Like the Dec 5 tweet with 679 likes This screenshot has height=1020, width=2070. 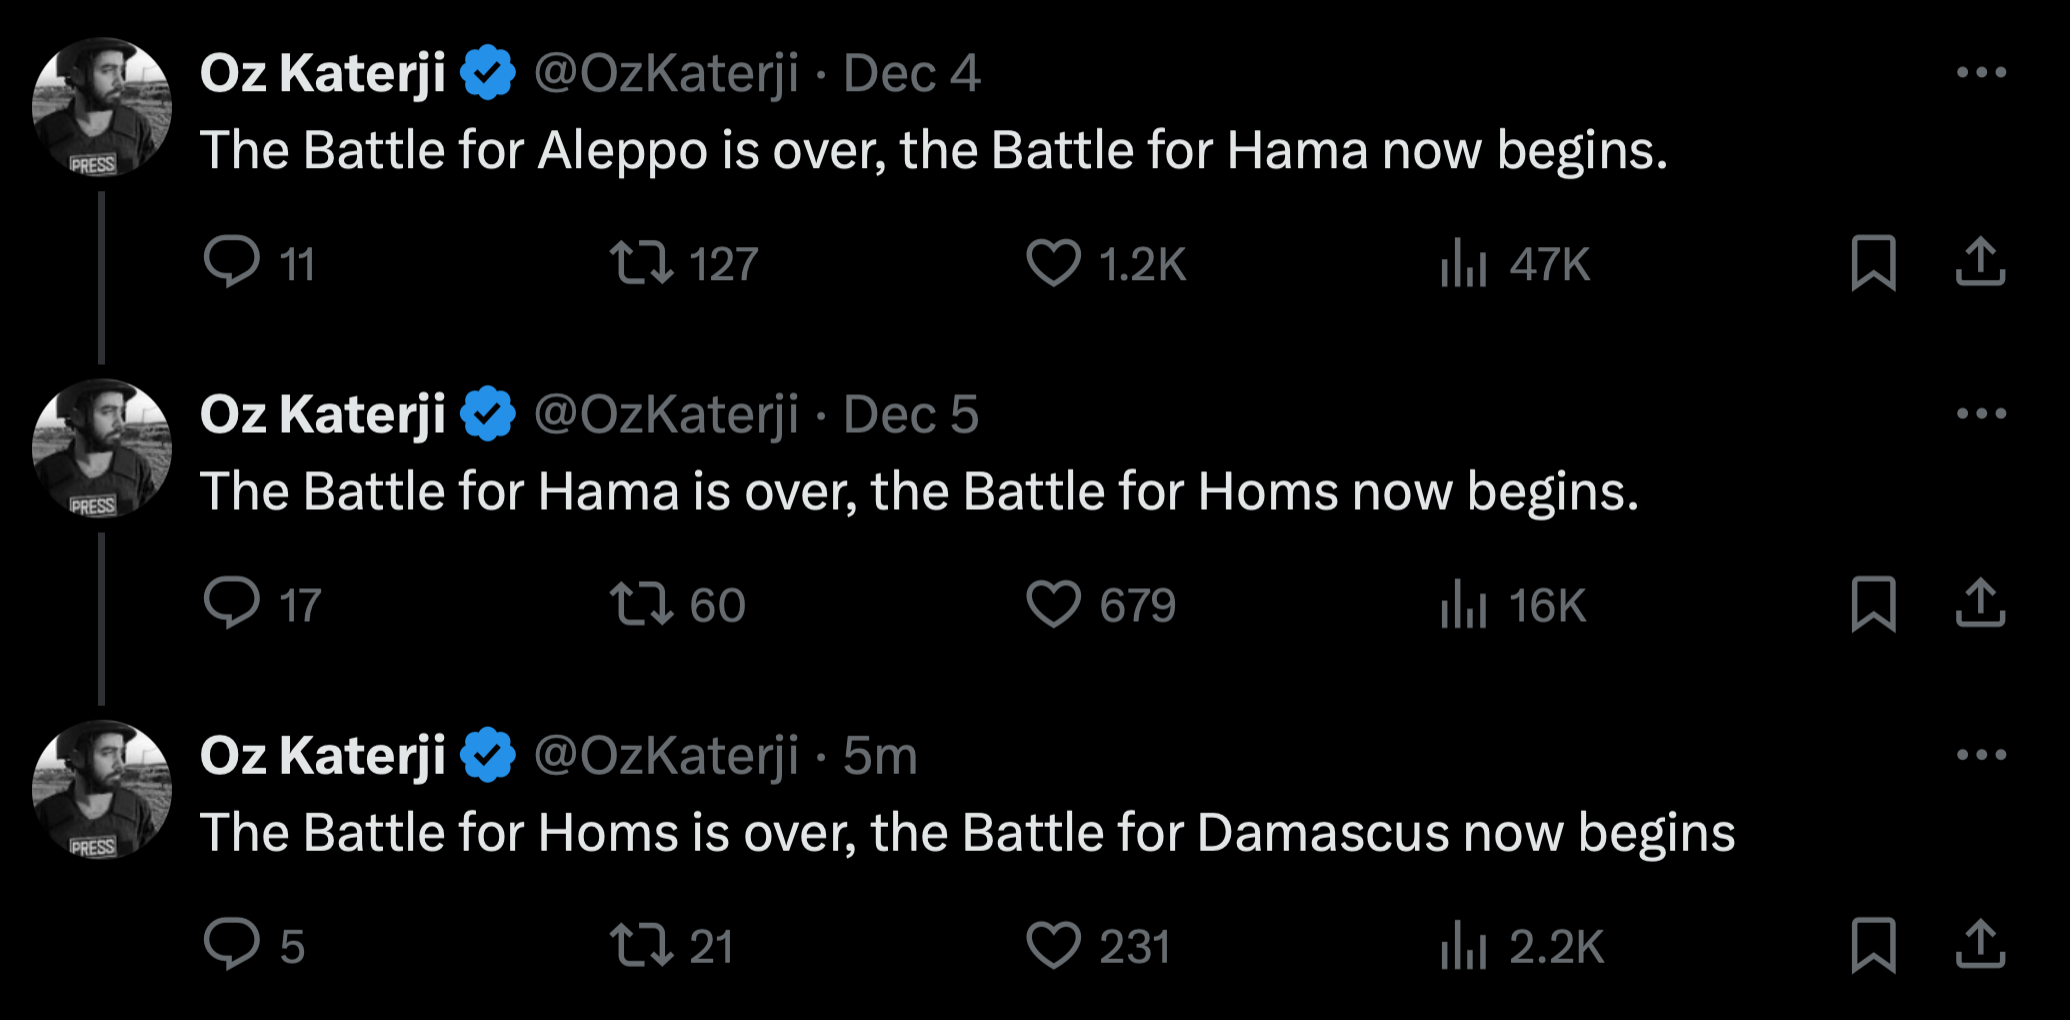tap(1053, 604)
